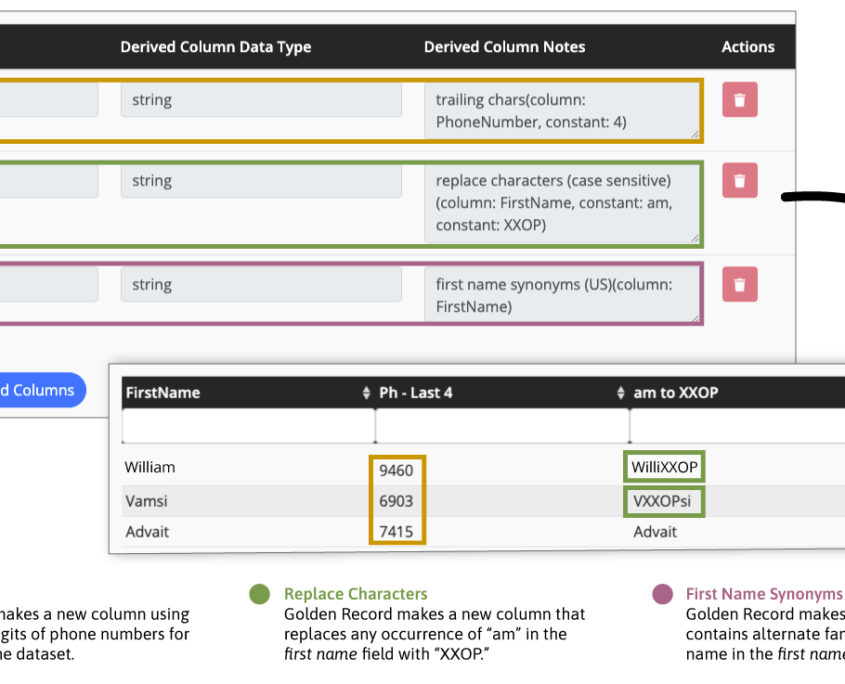Screen dimensions: 845x684
Task: Click the resize handle on trailing chars notes
Action: point(693,132)
